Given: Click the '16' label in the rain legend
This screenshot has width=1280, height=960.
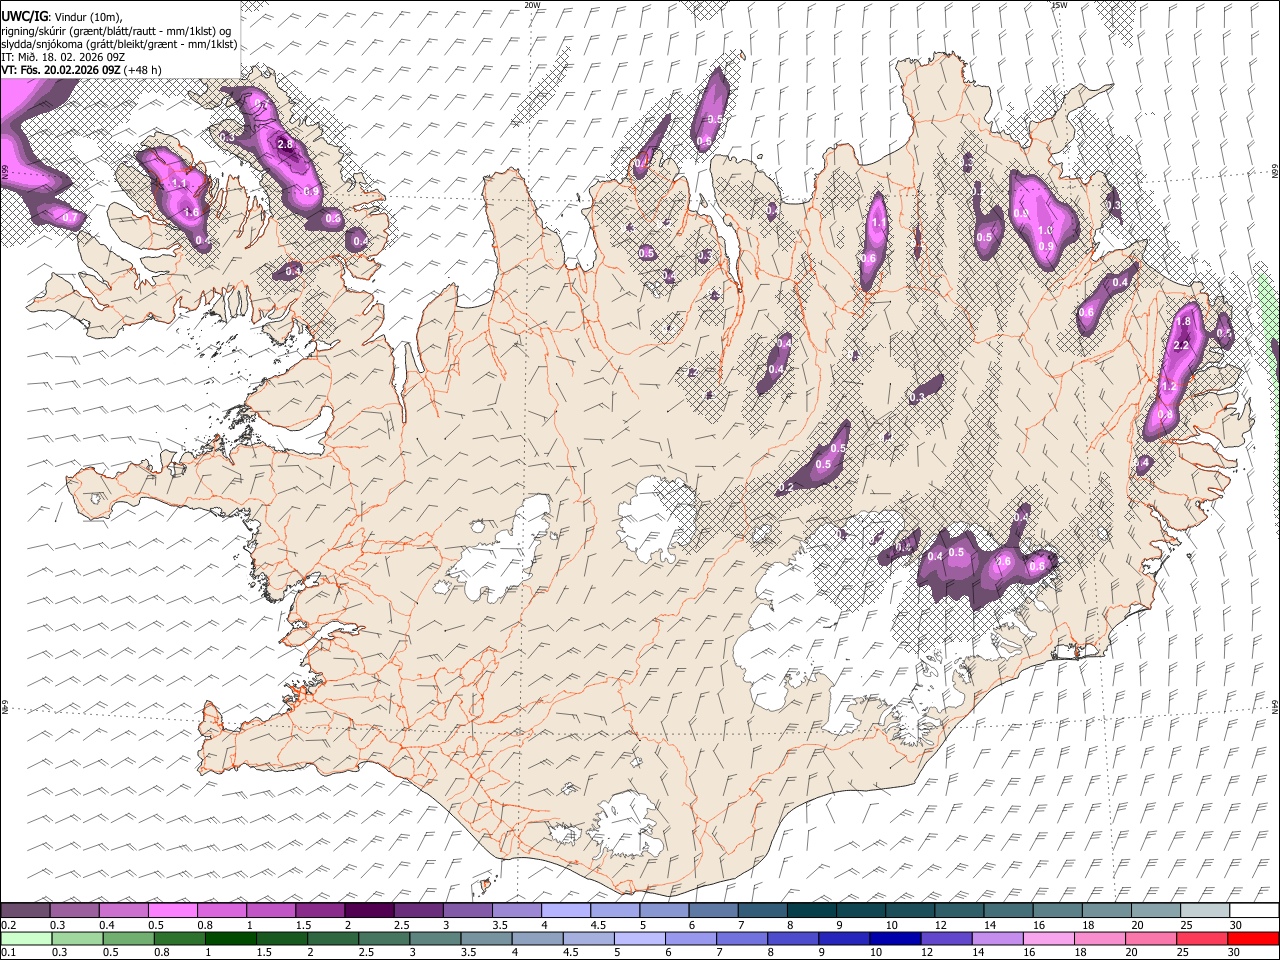Looking at the screenshot, I should pyautogui.click(x=1029, y=952).
